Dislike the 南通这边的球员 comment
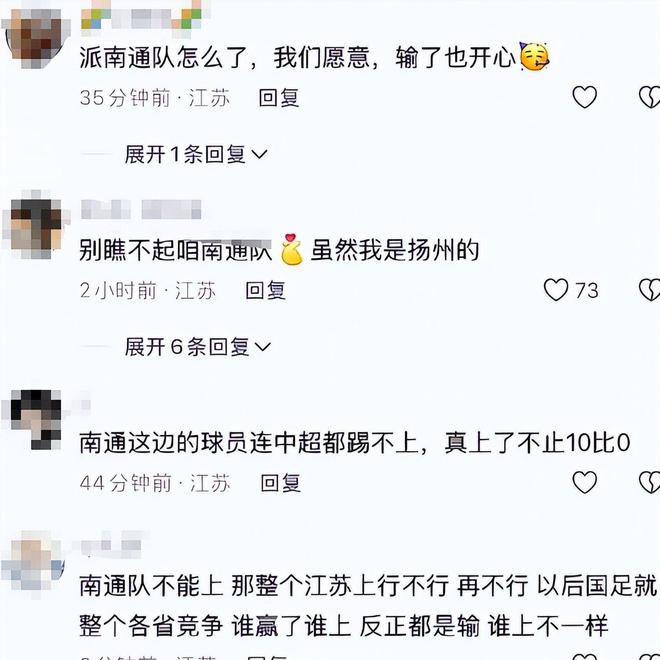660x660 pixels. [649, 482]
